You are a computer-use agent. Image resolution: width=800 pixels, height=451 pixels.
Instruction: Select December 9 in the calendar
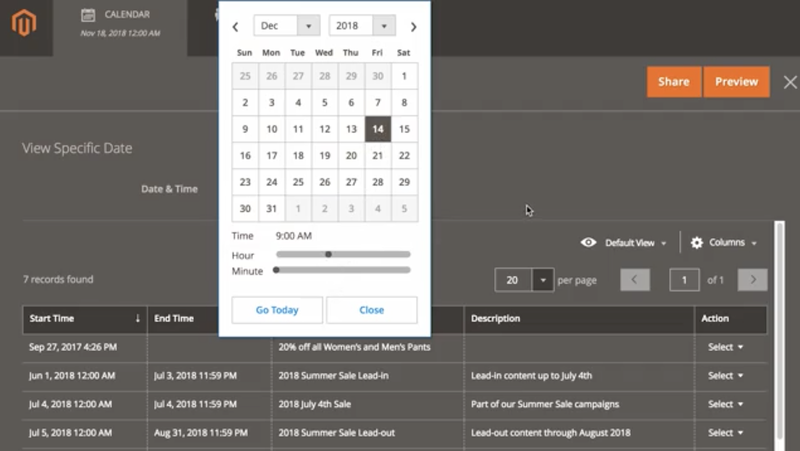click(245, 129)
